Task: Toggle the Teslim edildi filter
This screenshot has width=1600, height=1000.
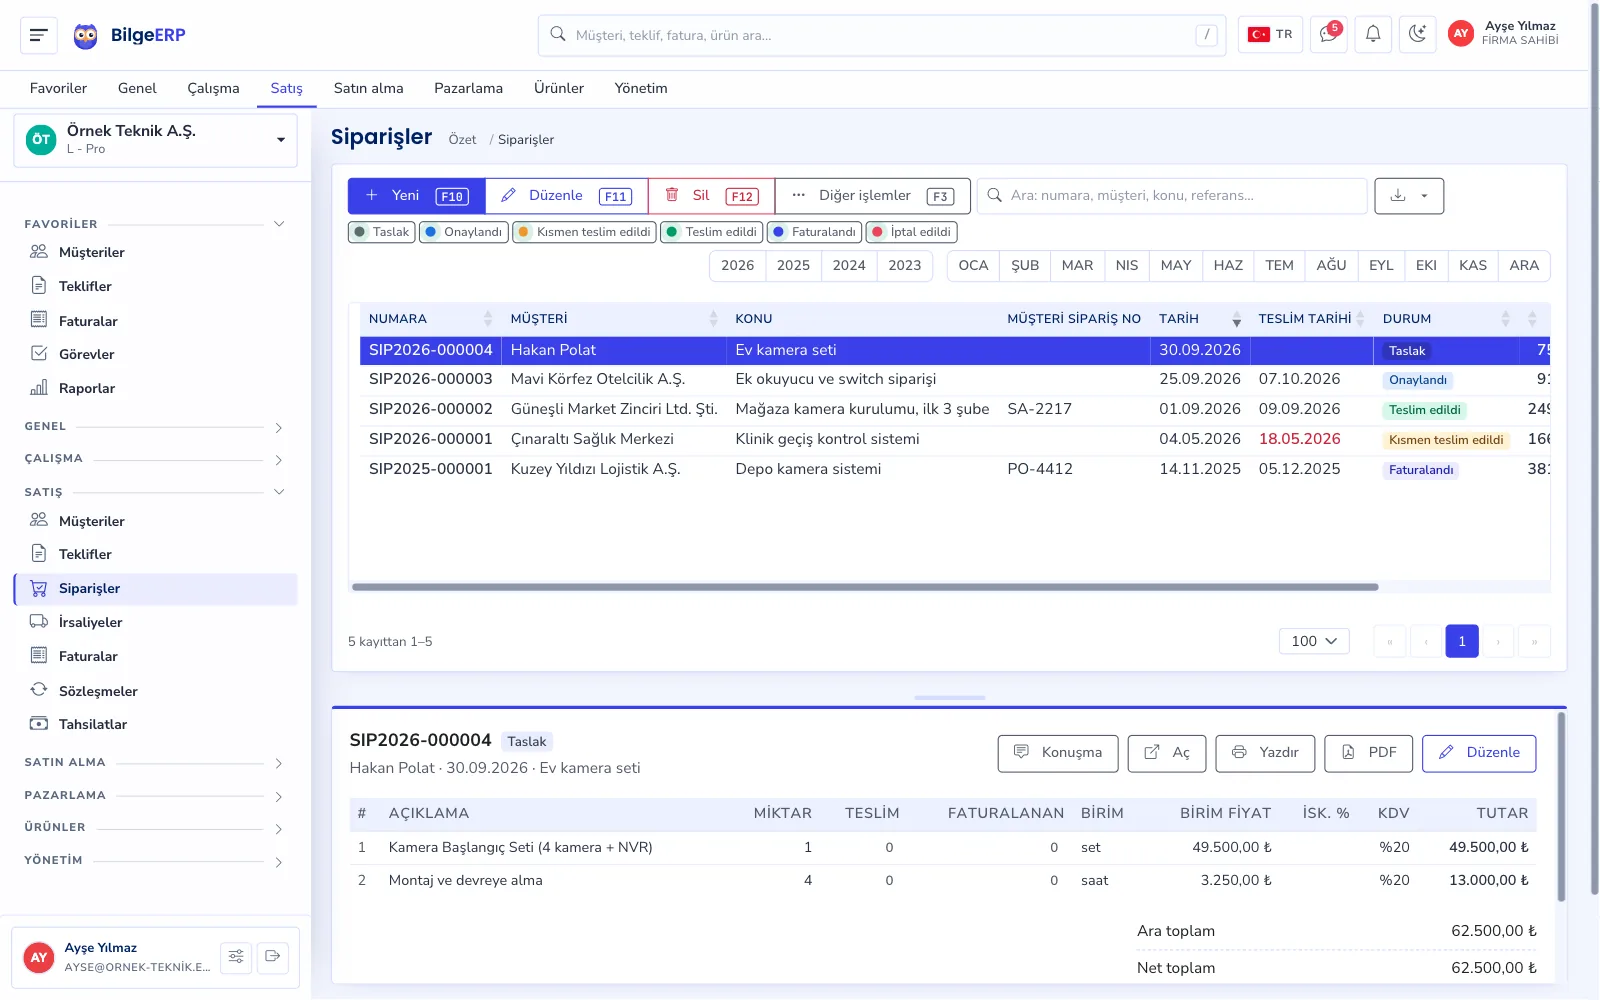Action: point(711,232)
